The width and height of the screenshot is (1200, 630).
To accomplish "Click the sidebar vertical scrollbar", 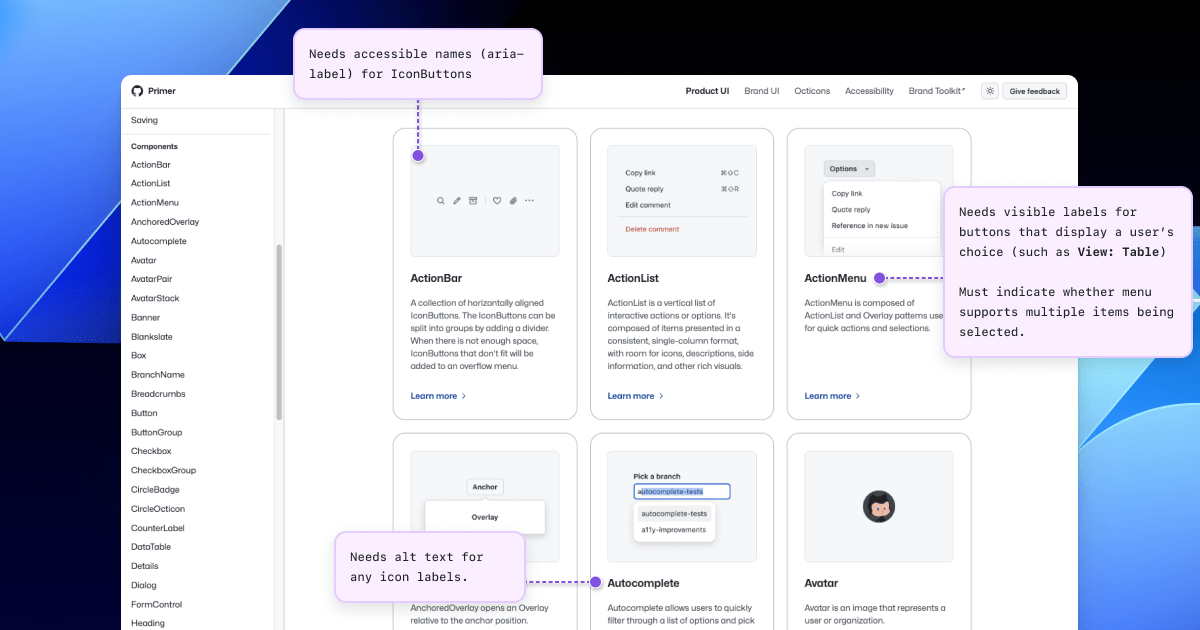I will pyautogui.click(x=279, y=332).
